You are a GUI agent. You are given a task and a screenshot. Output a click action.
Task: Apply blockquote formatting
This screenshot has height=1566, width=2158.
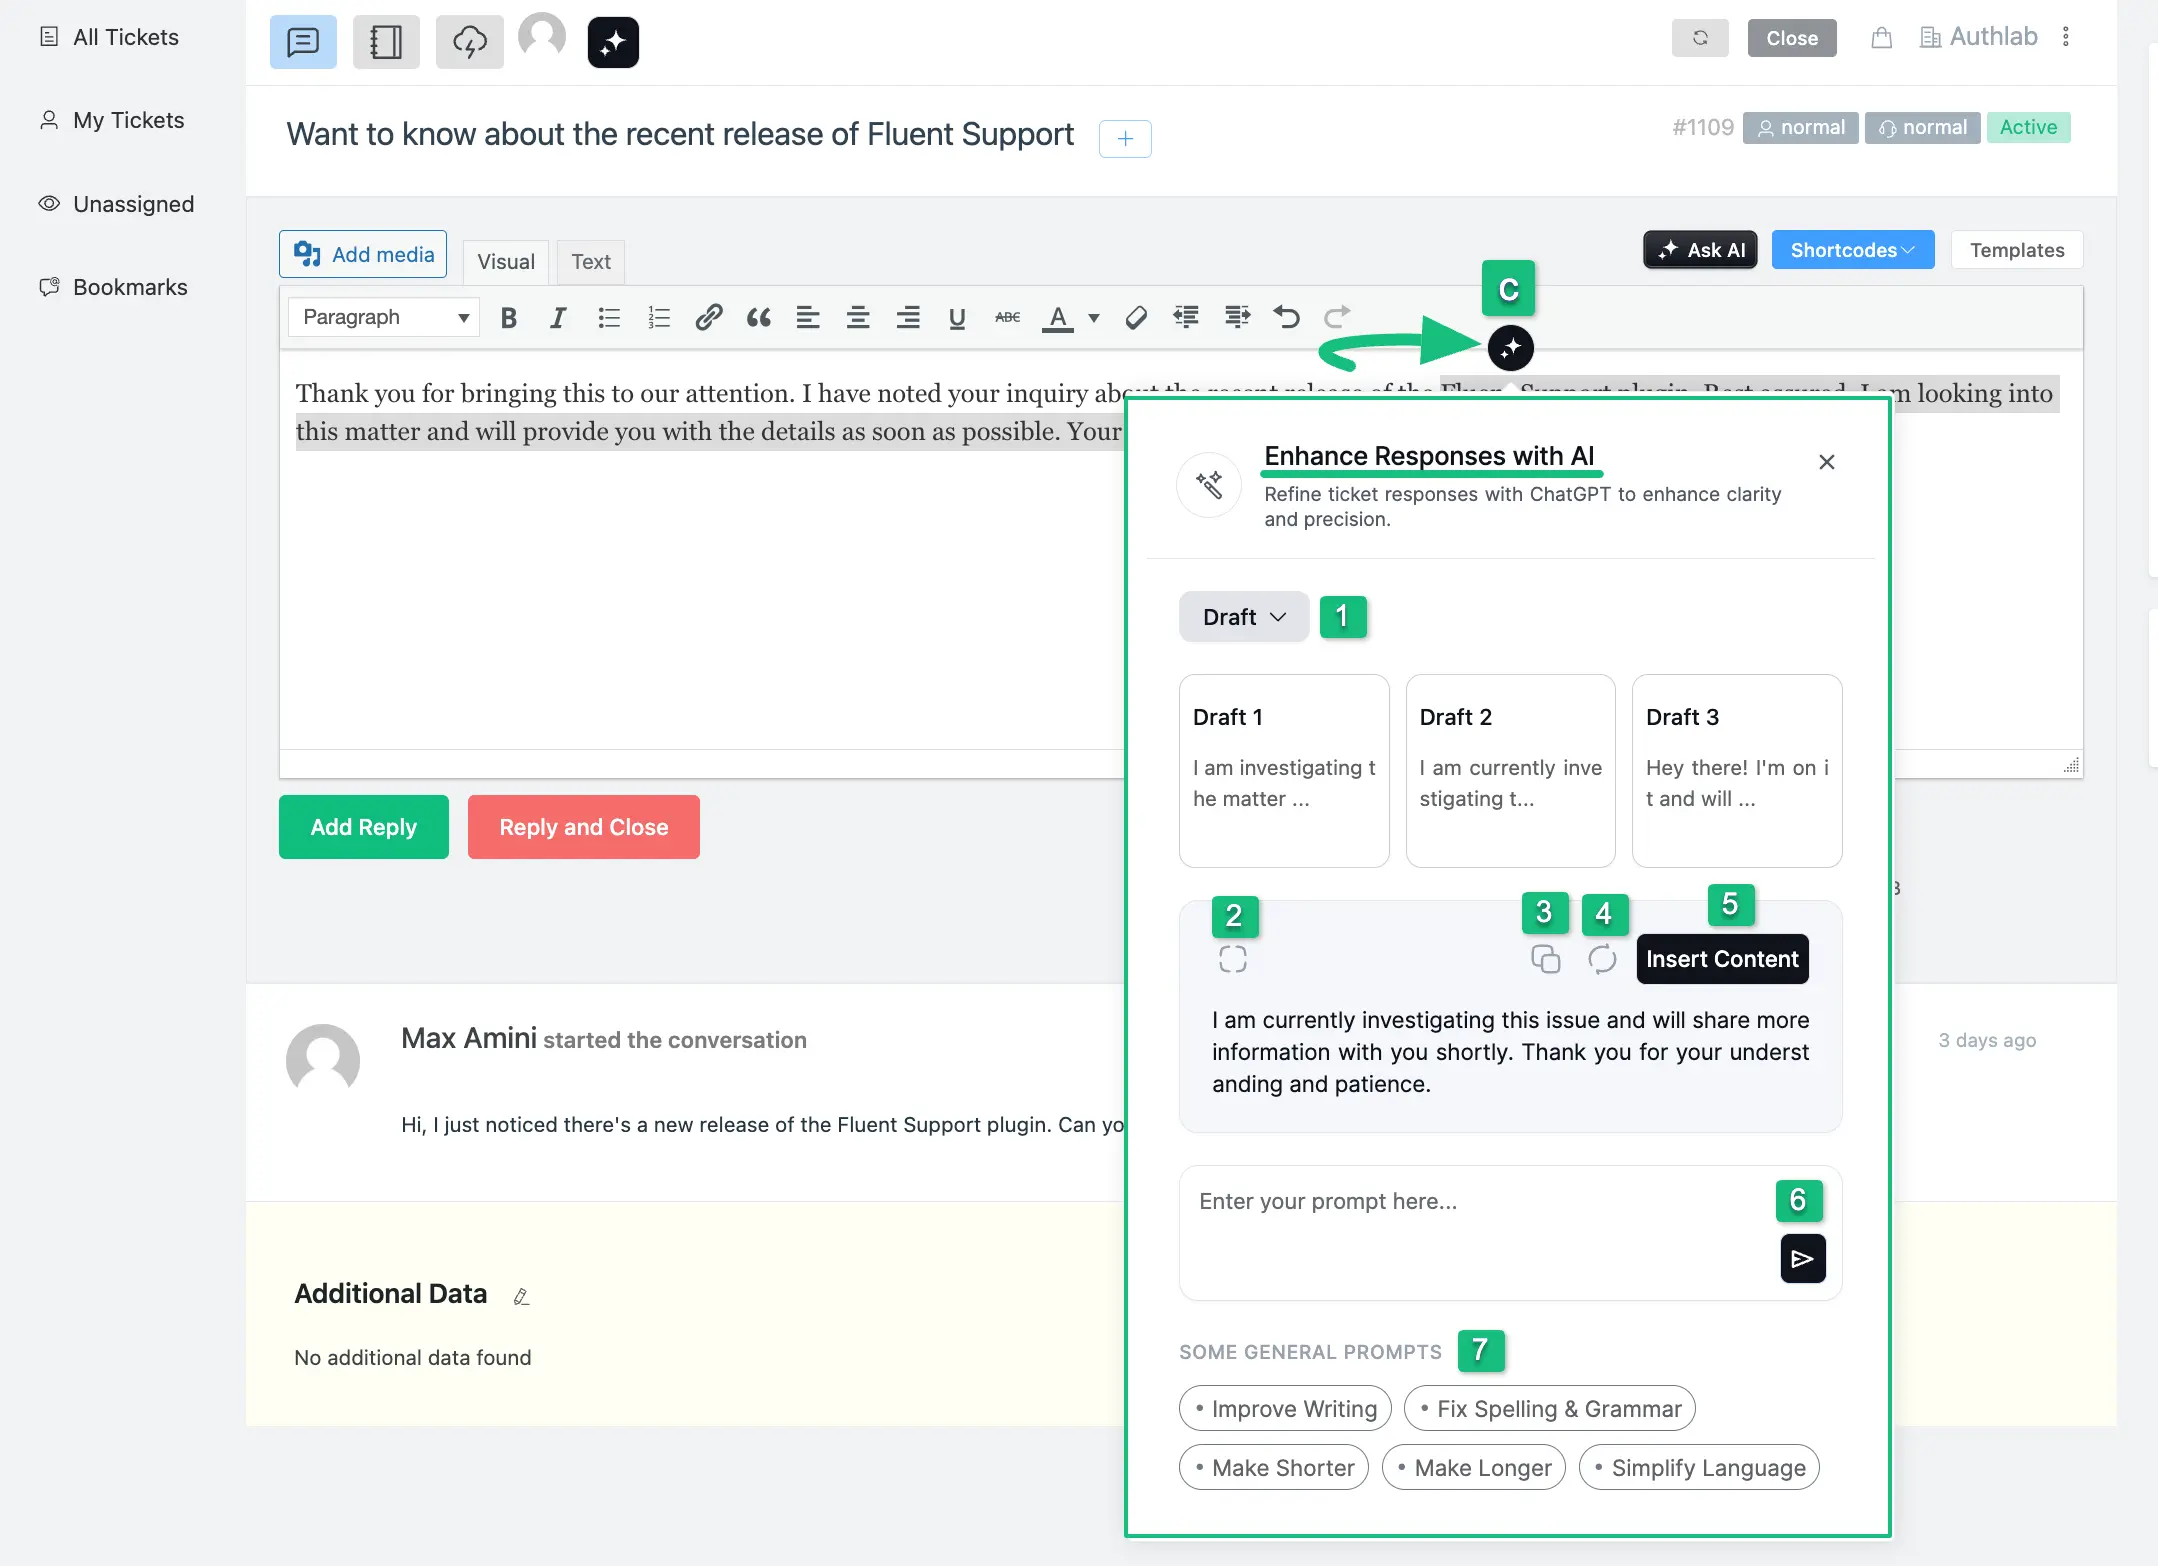pos(759,318)
